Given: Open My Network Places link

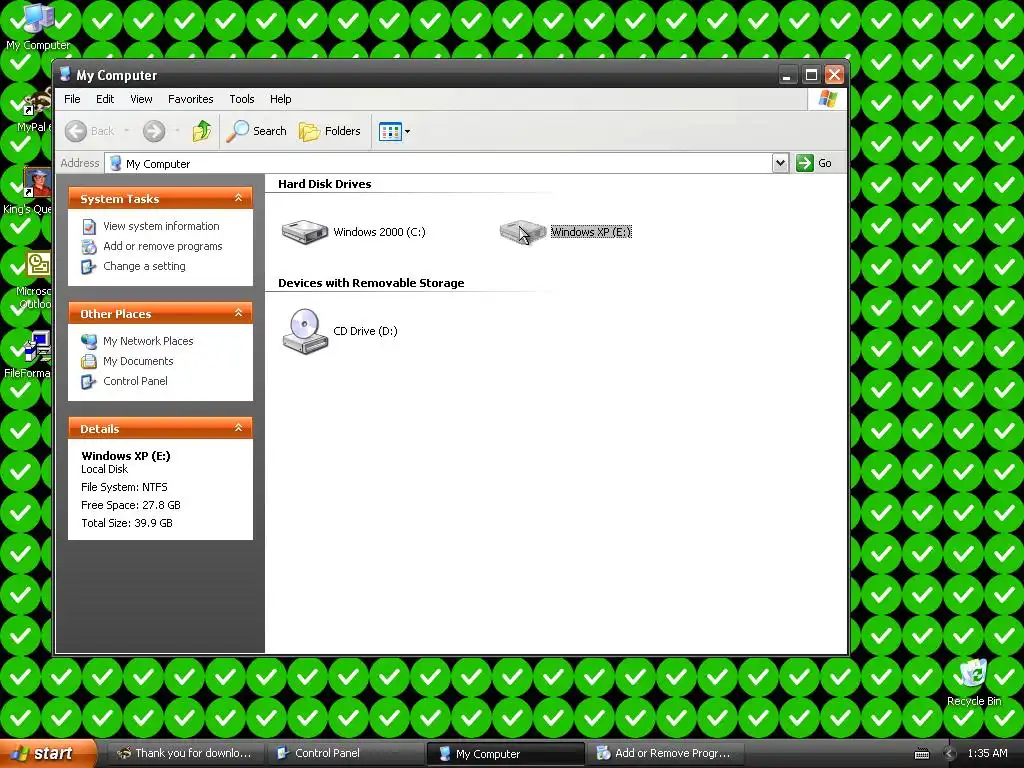Looking at the screenshot, I should point(148,341).
